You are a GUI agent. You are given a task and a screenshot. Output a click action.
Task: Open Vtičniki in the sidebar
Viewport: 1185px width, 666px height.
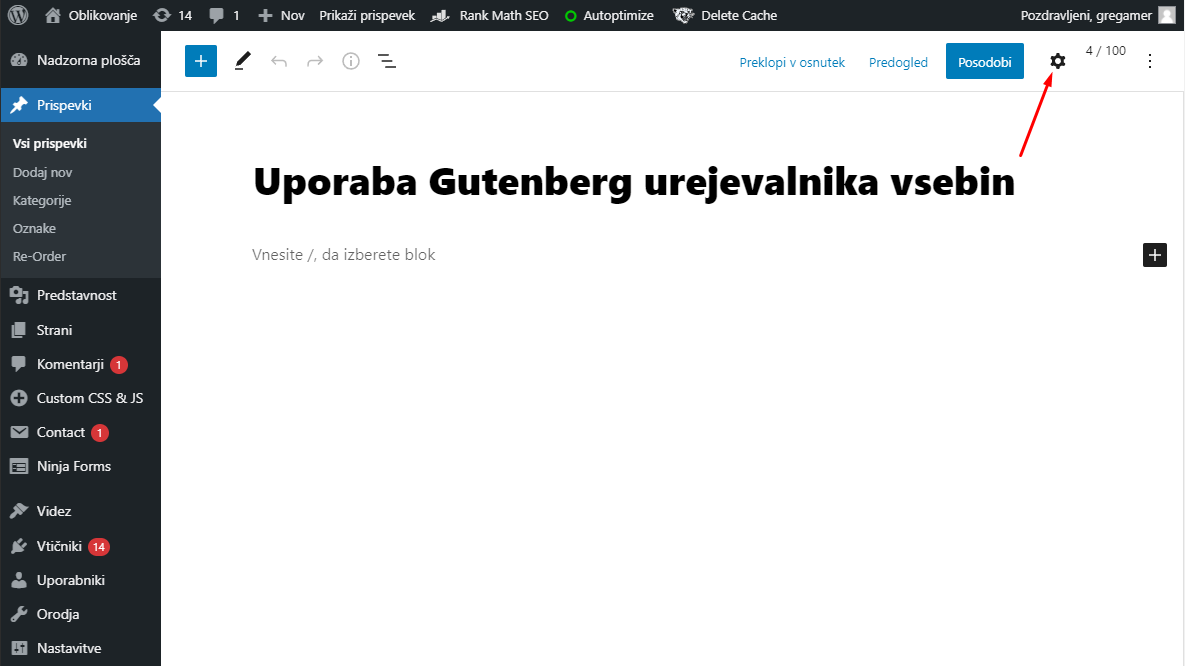[x=60, y=547]
